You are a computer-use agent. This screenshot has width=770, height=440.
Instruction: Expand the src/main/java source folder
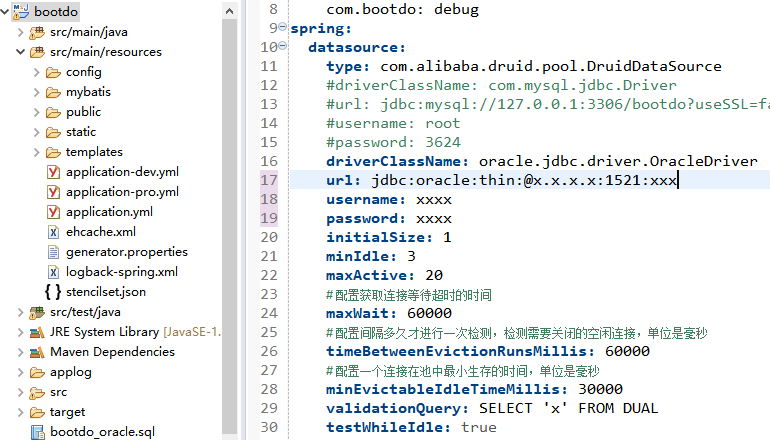pyautogui.click(x=20, y=32)
